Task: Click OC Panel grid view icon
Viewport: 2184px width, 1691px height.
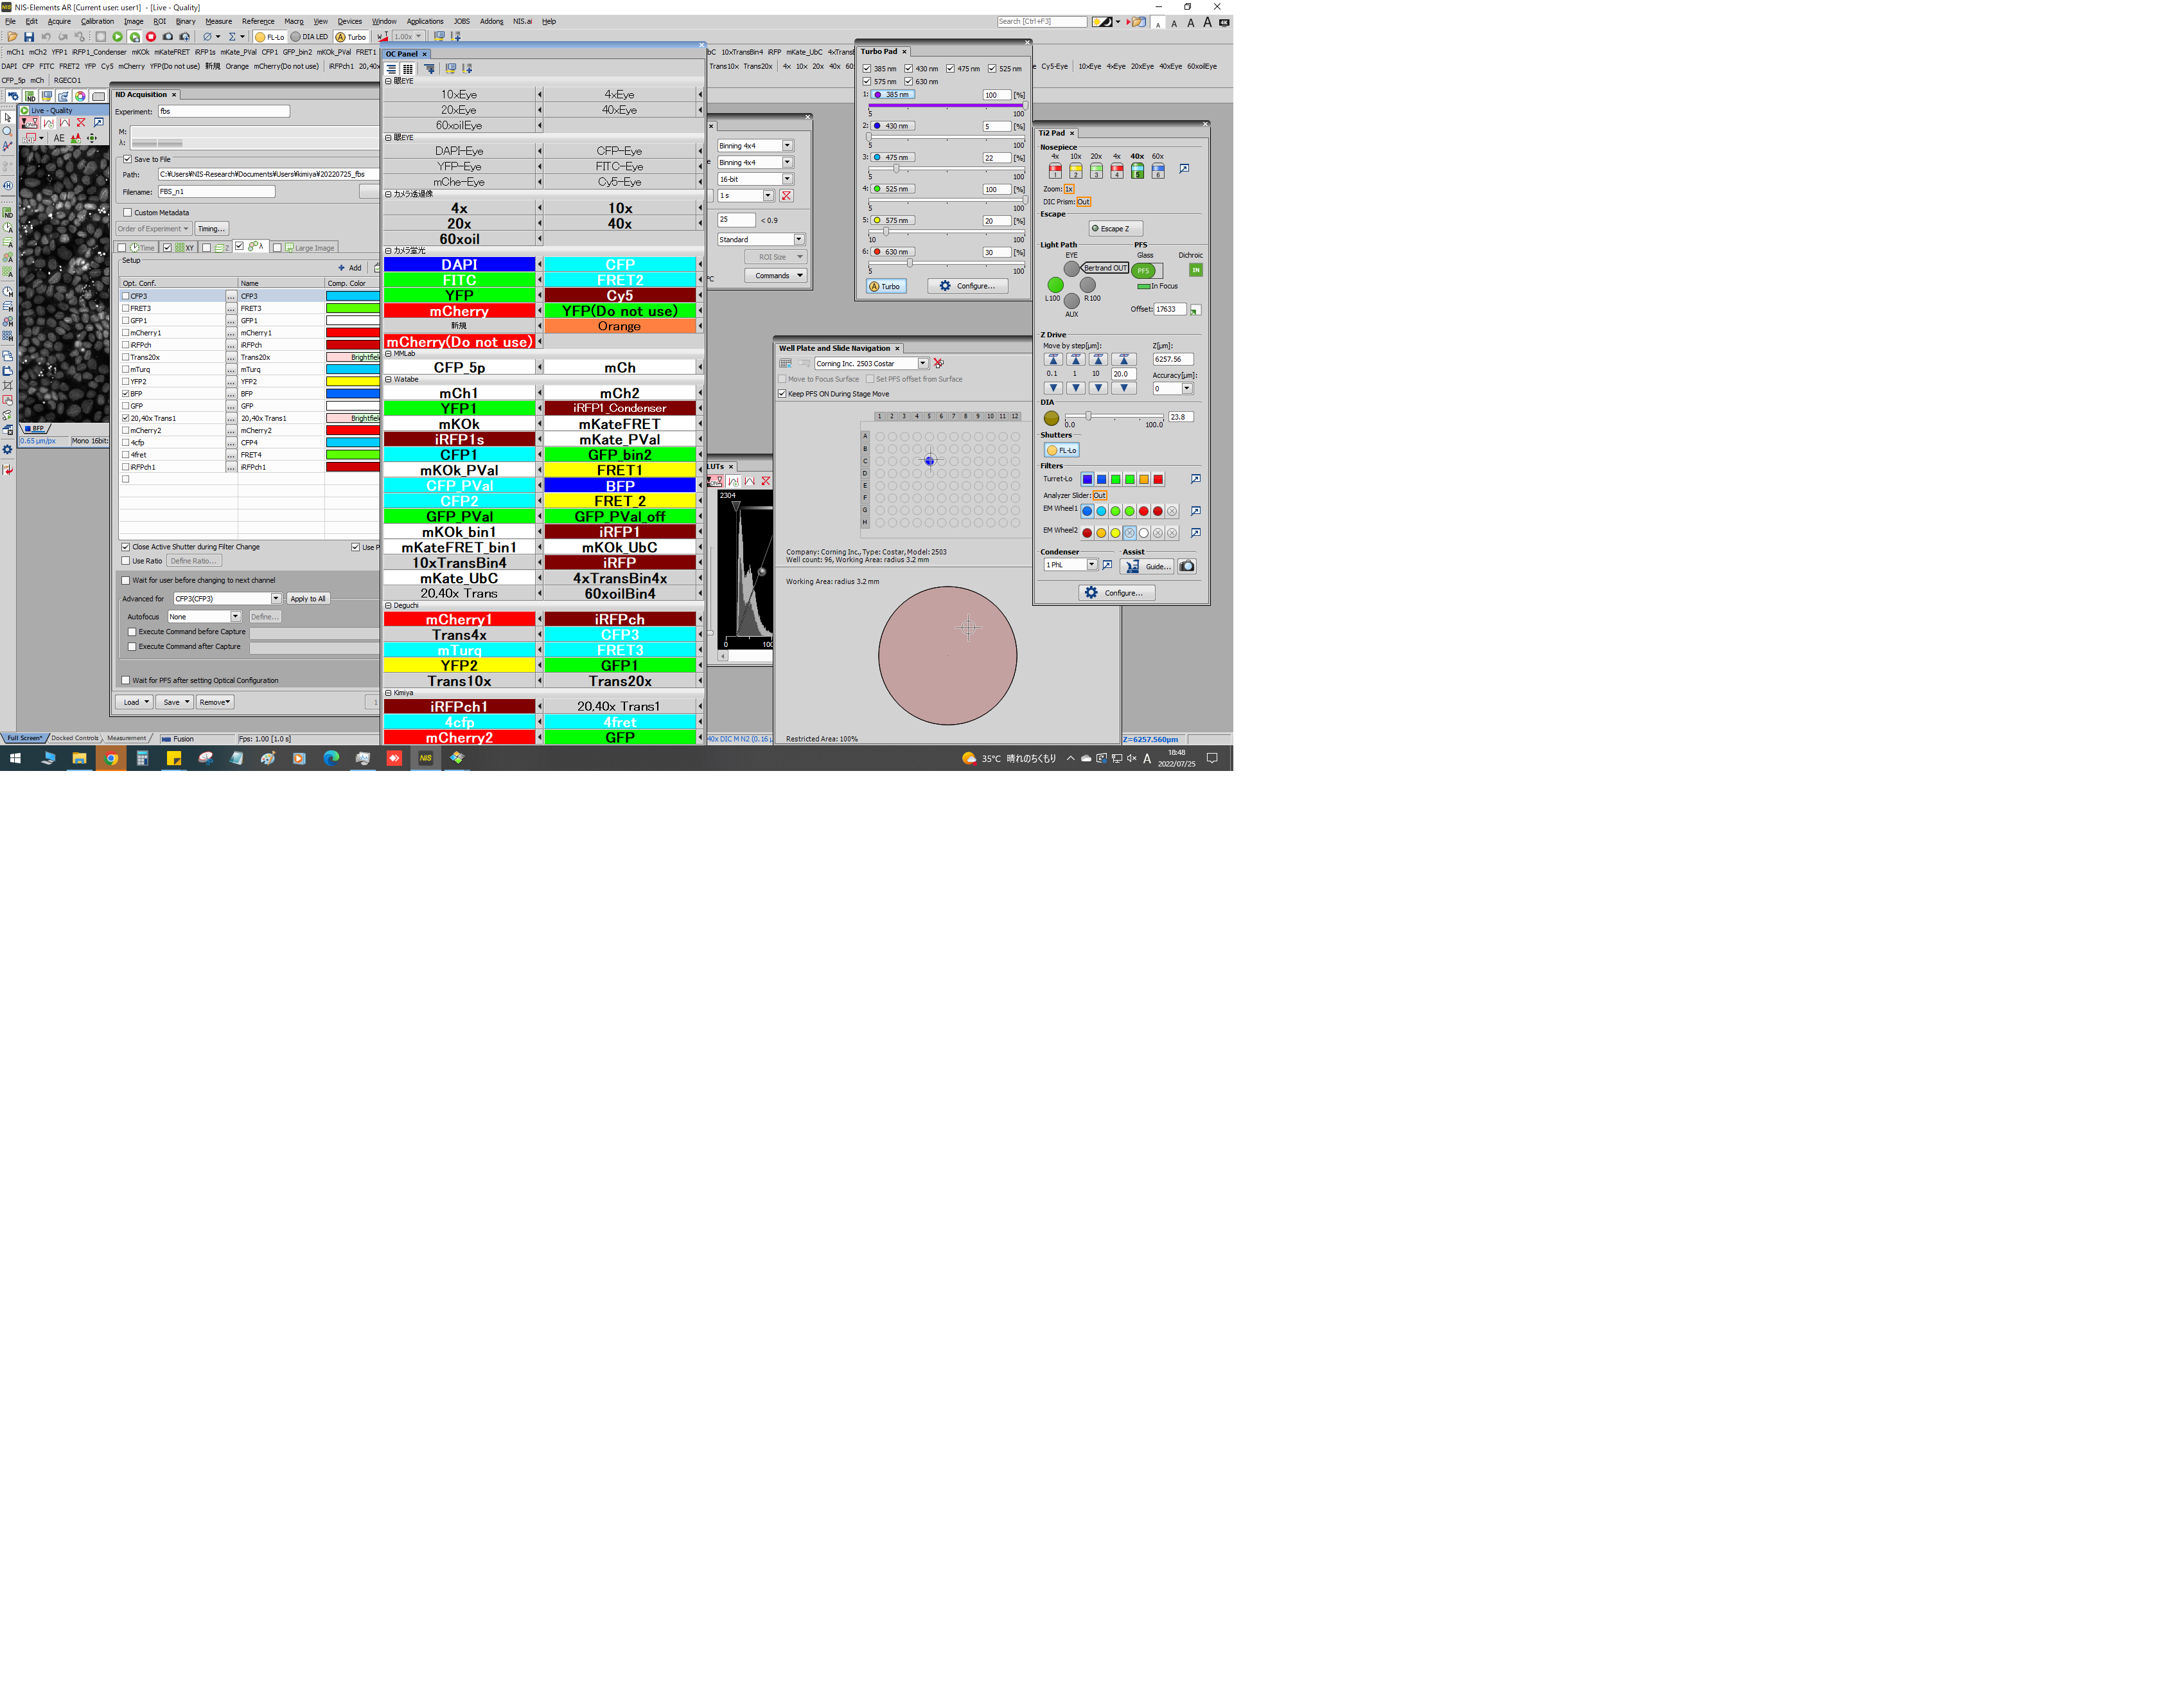Action: pyautogui.click(x=408, y=69)
